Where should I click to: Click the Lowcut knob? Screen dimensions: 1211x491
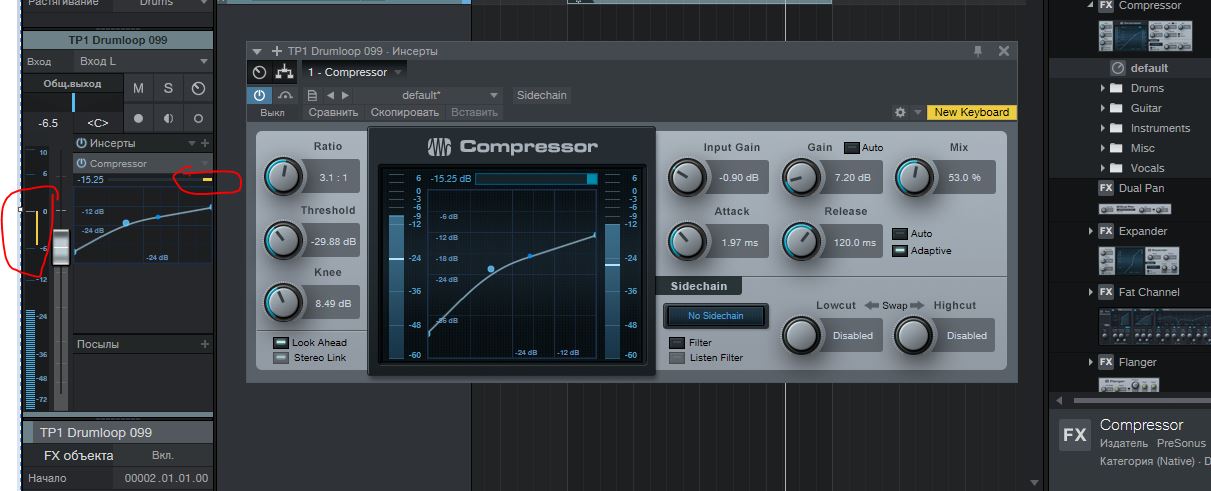click(x=801, y=336)
